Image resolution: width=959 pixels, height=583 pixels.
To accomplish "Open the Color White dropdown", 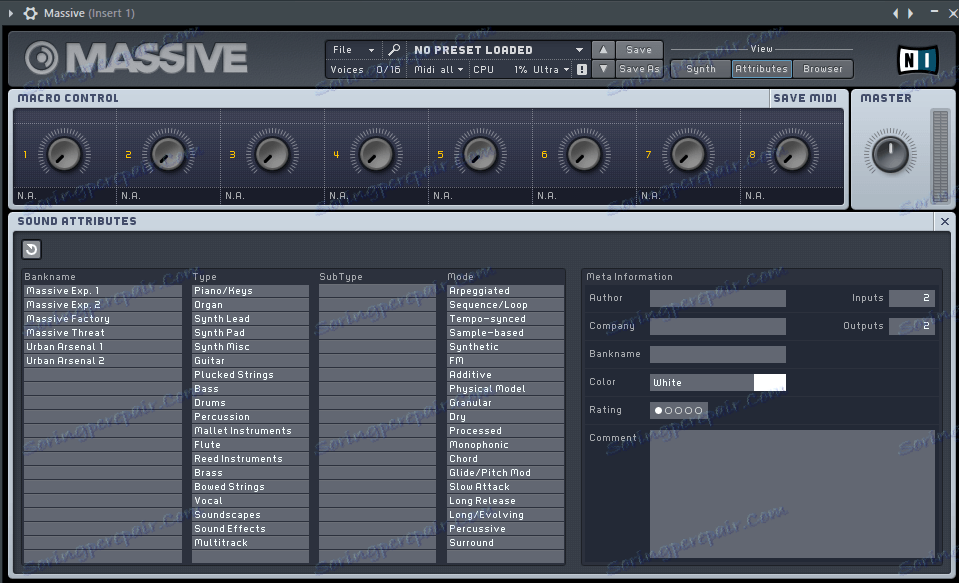I will click(x=702, y=382).
